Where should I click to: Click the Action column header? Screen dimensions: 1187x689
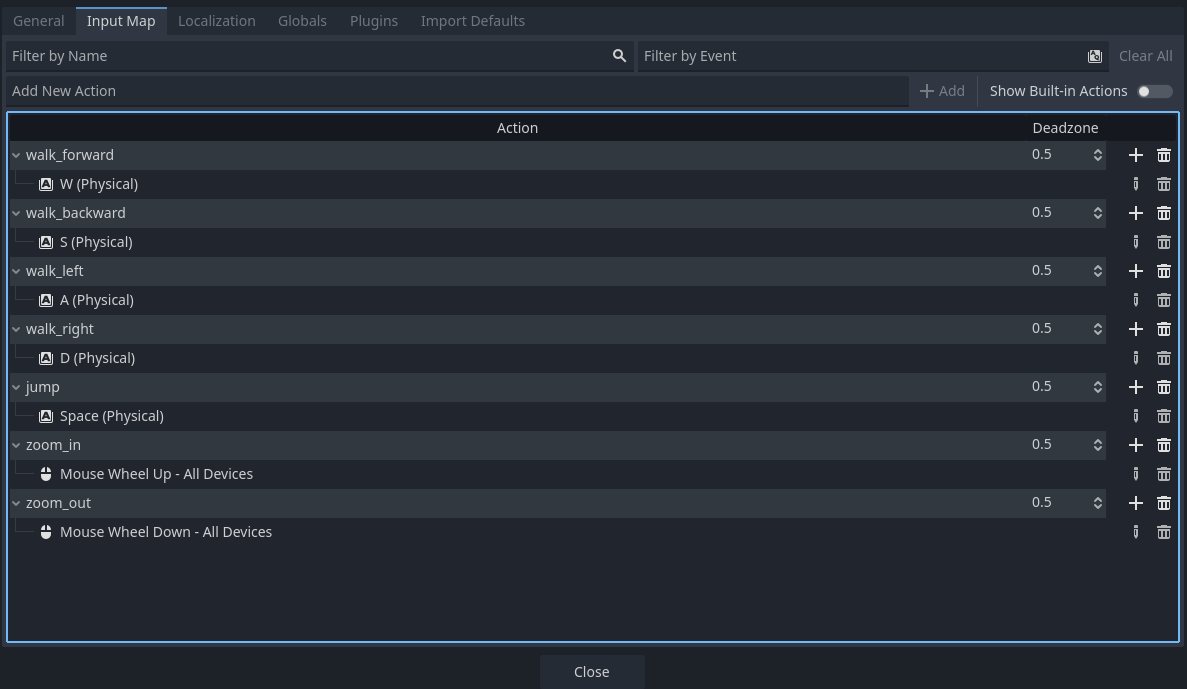click(x=517, y=128)
